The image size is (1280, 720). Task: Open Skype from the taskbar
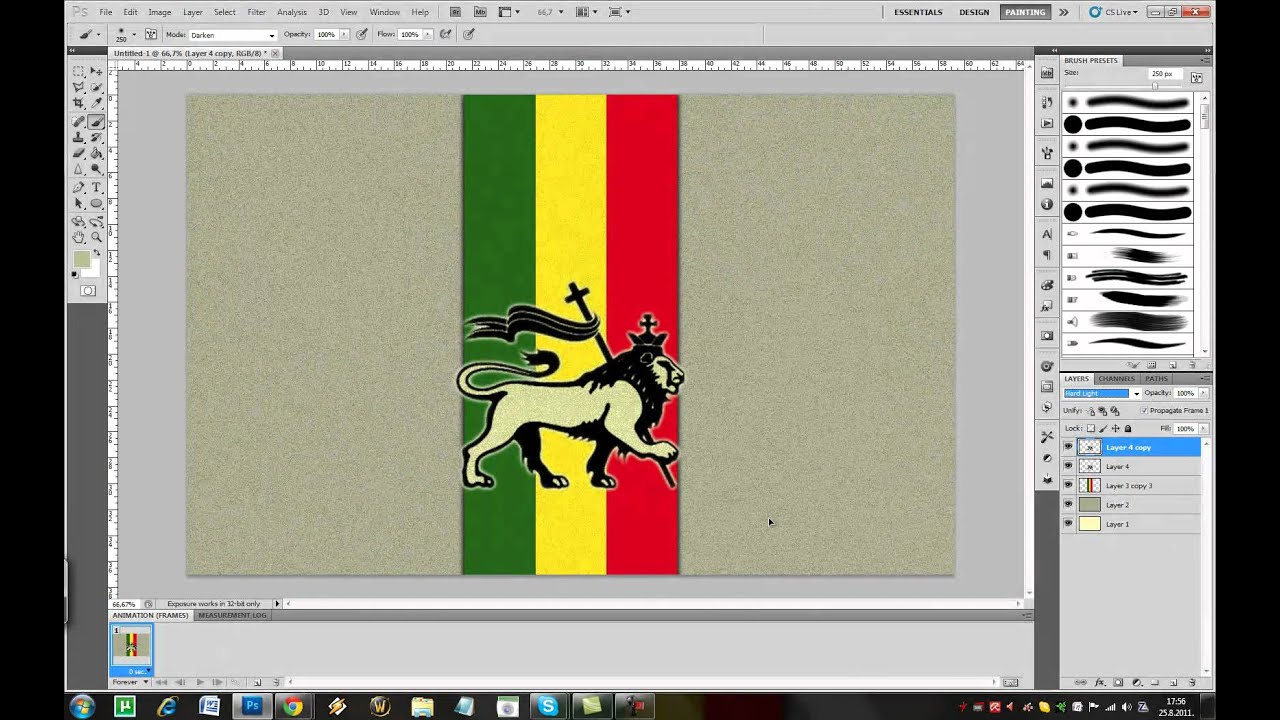click(x=548, y=706)
